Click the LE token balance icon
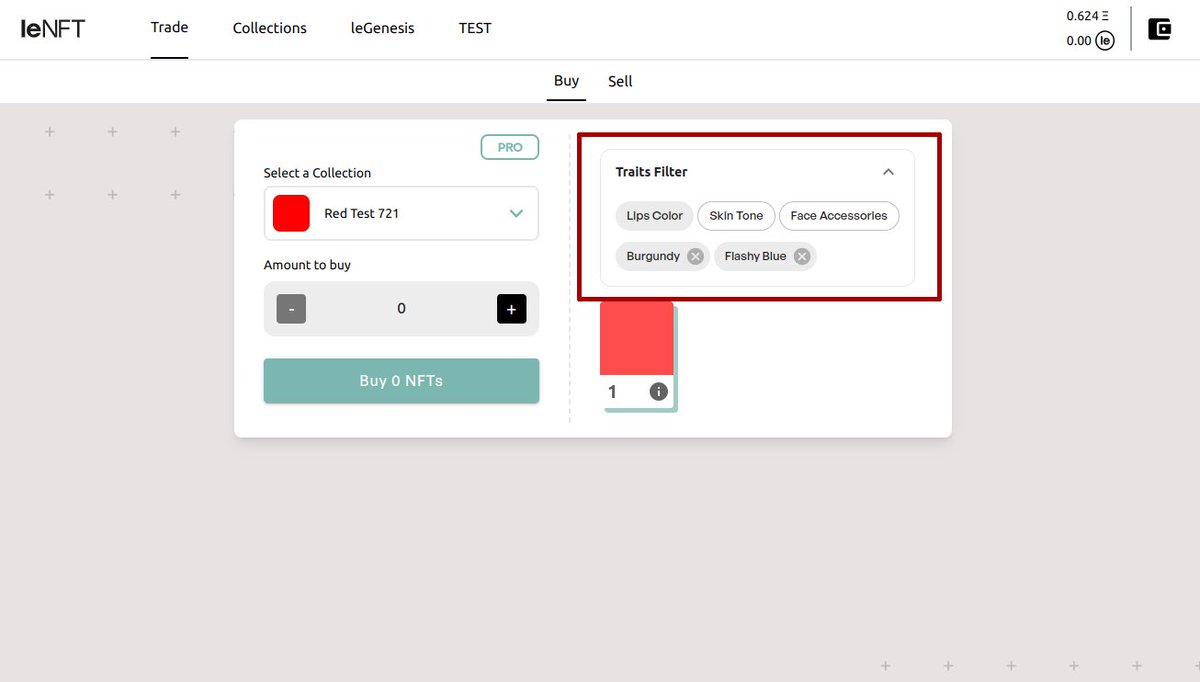The width and height of the screenshot is (1200, 682). click(1105, 41)
